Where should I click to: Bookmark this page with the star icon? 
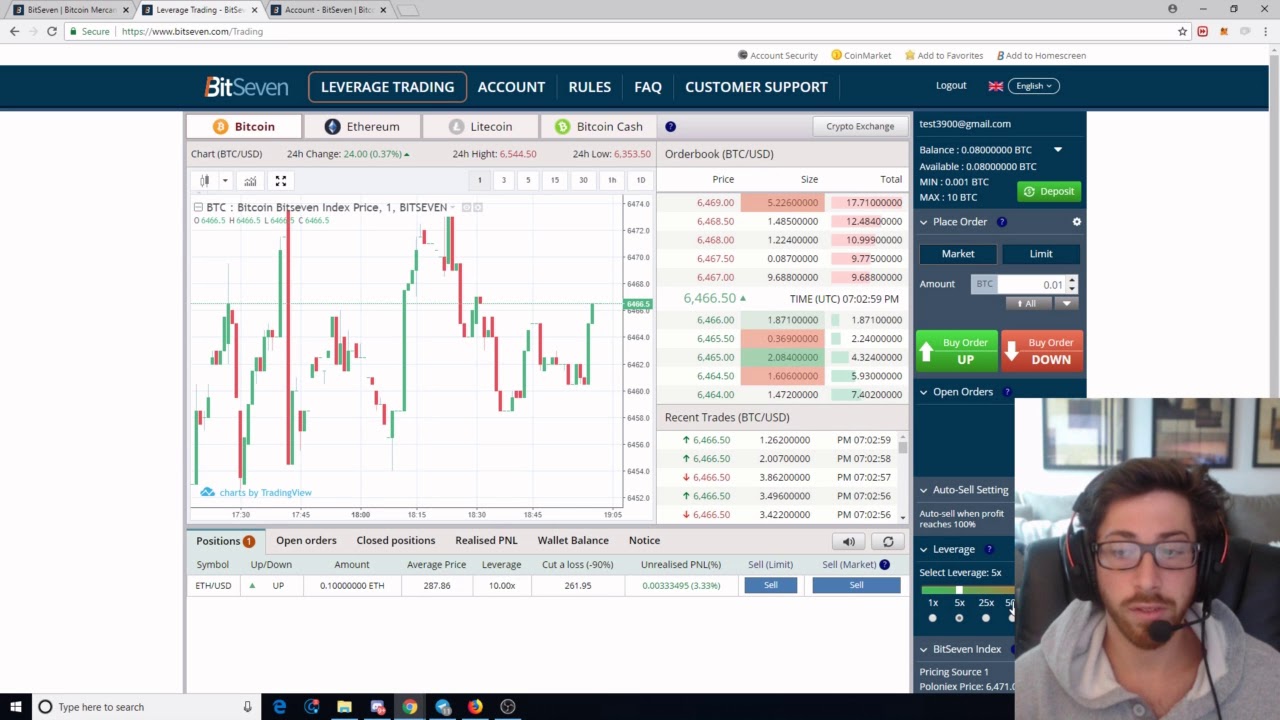tap(1183, 31)
